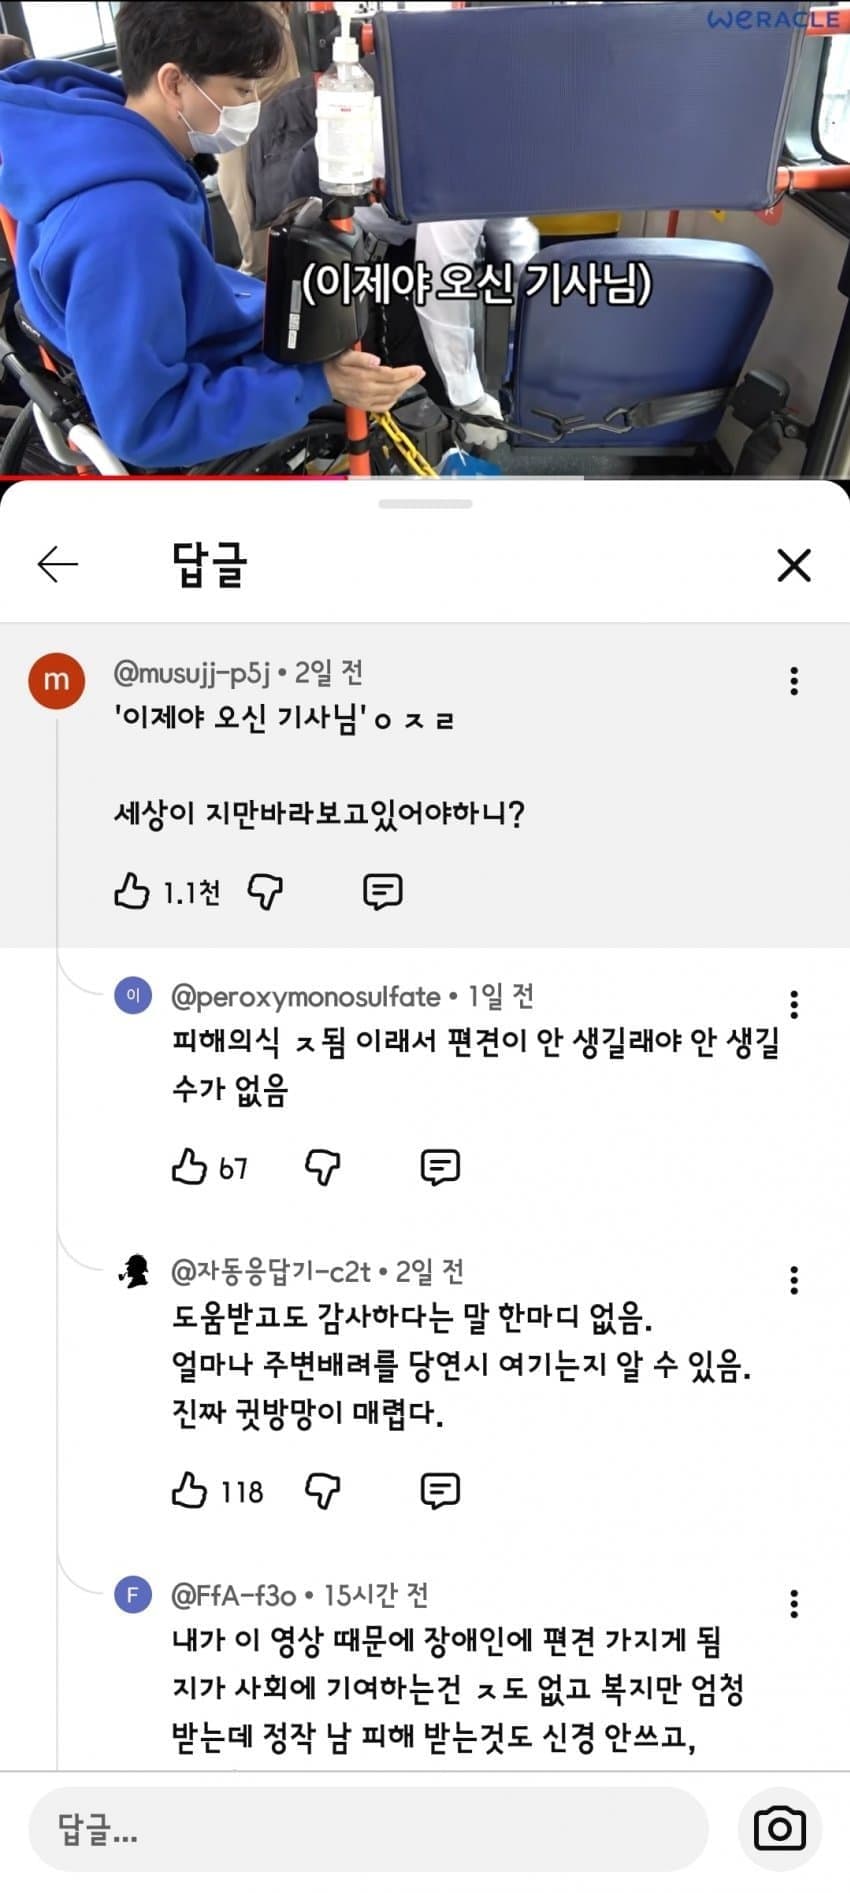Image resolution: width=850 pixels, height=1893 pixels.
Task: Like the @peroxymonosulfate reply
Action: click(x=189, y=1167)
